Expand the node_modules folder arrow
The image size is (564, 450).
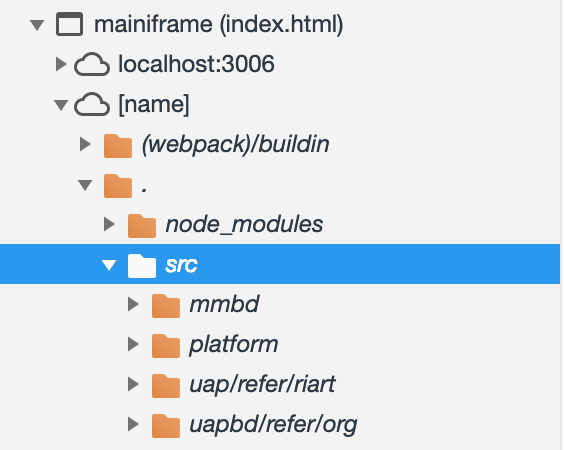point(109,224)
